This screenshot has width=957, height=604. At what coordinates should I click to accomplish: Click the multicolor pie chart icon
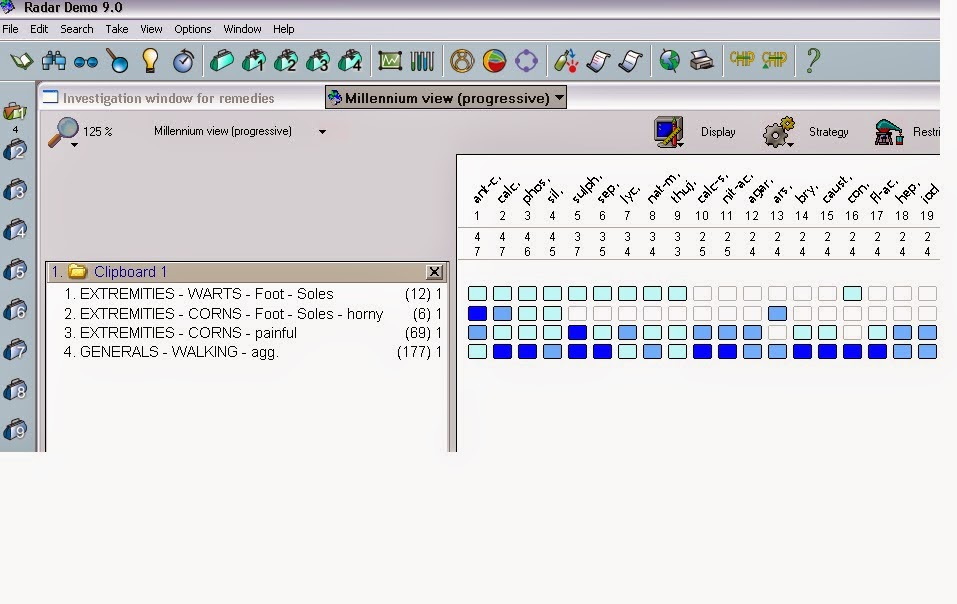(494, 61)
